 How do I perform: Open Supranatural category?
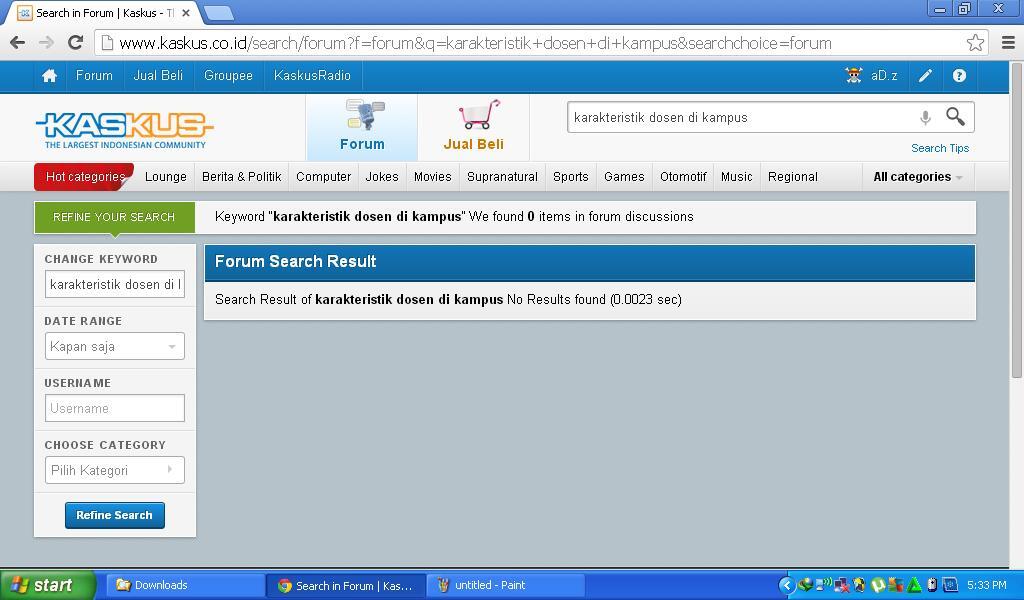502,177
